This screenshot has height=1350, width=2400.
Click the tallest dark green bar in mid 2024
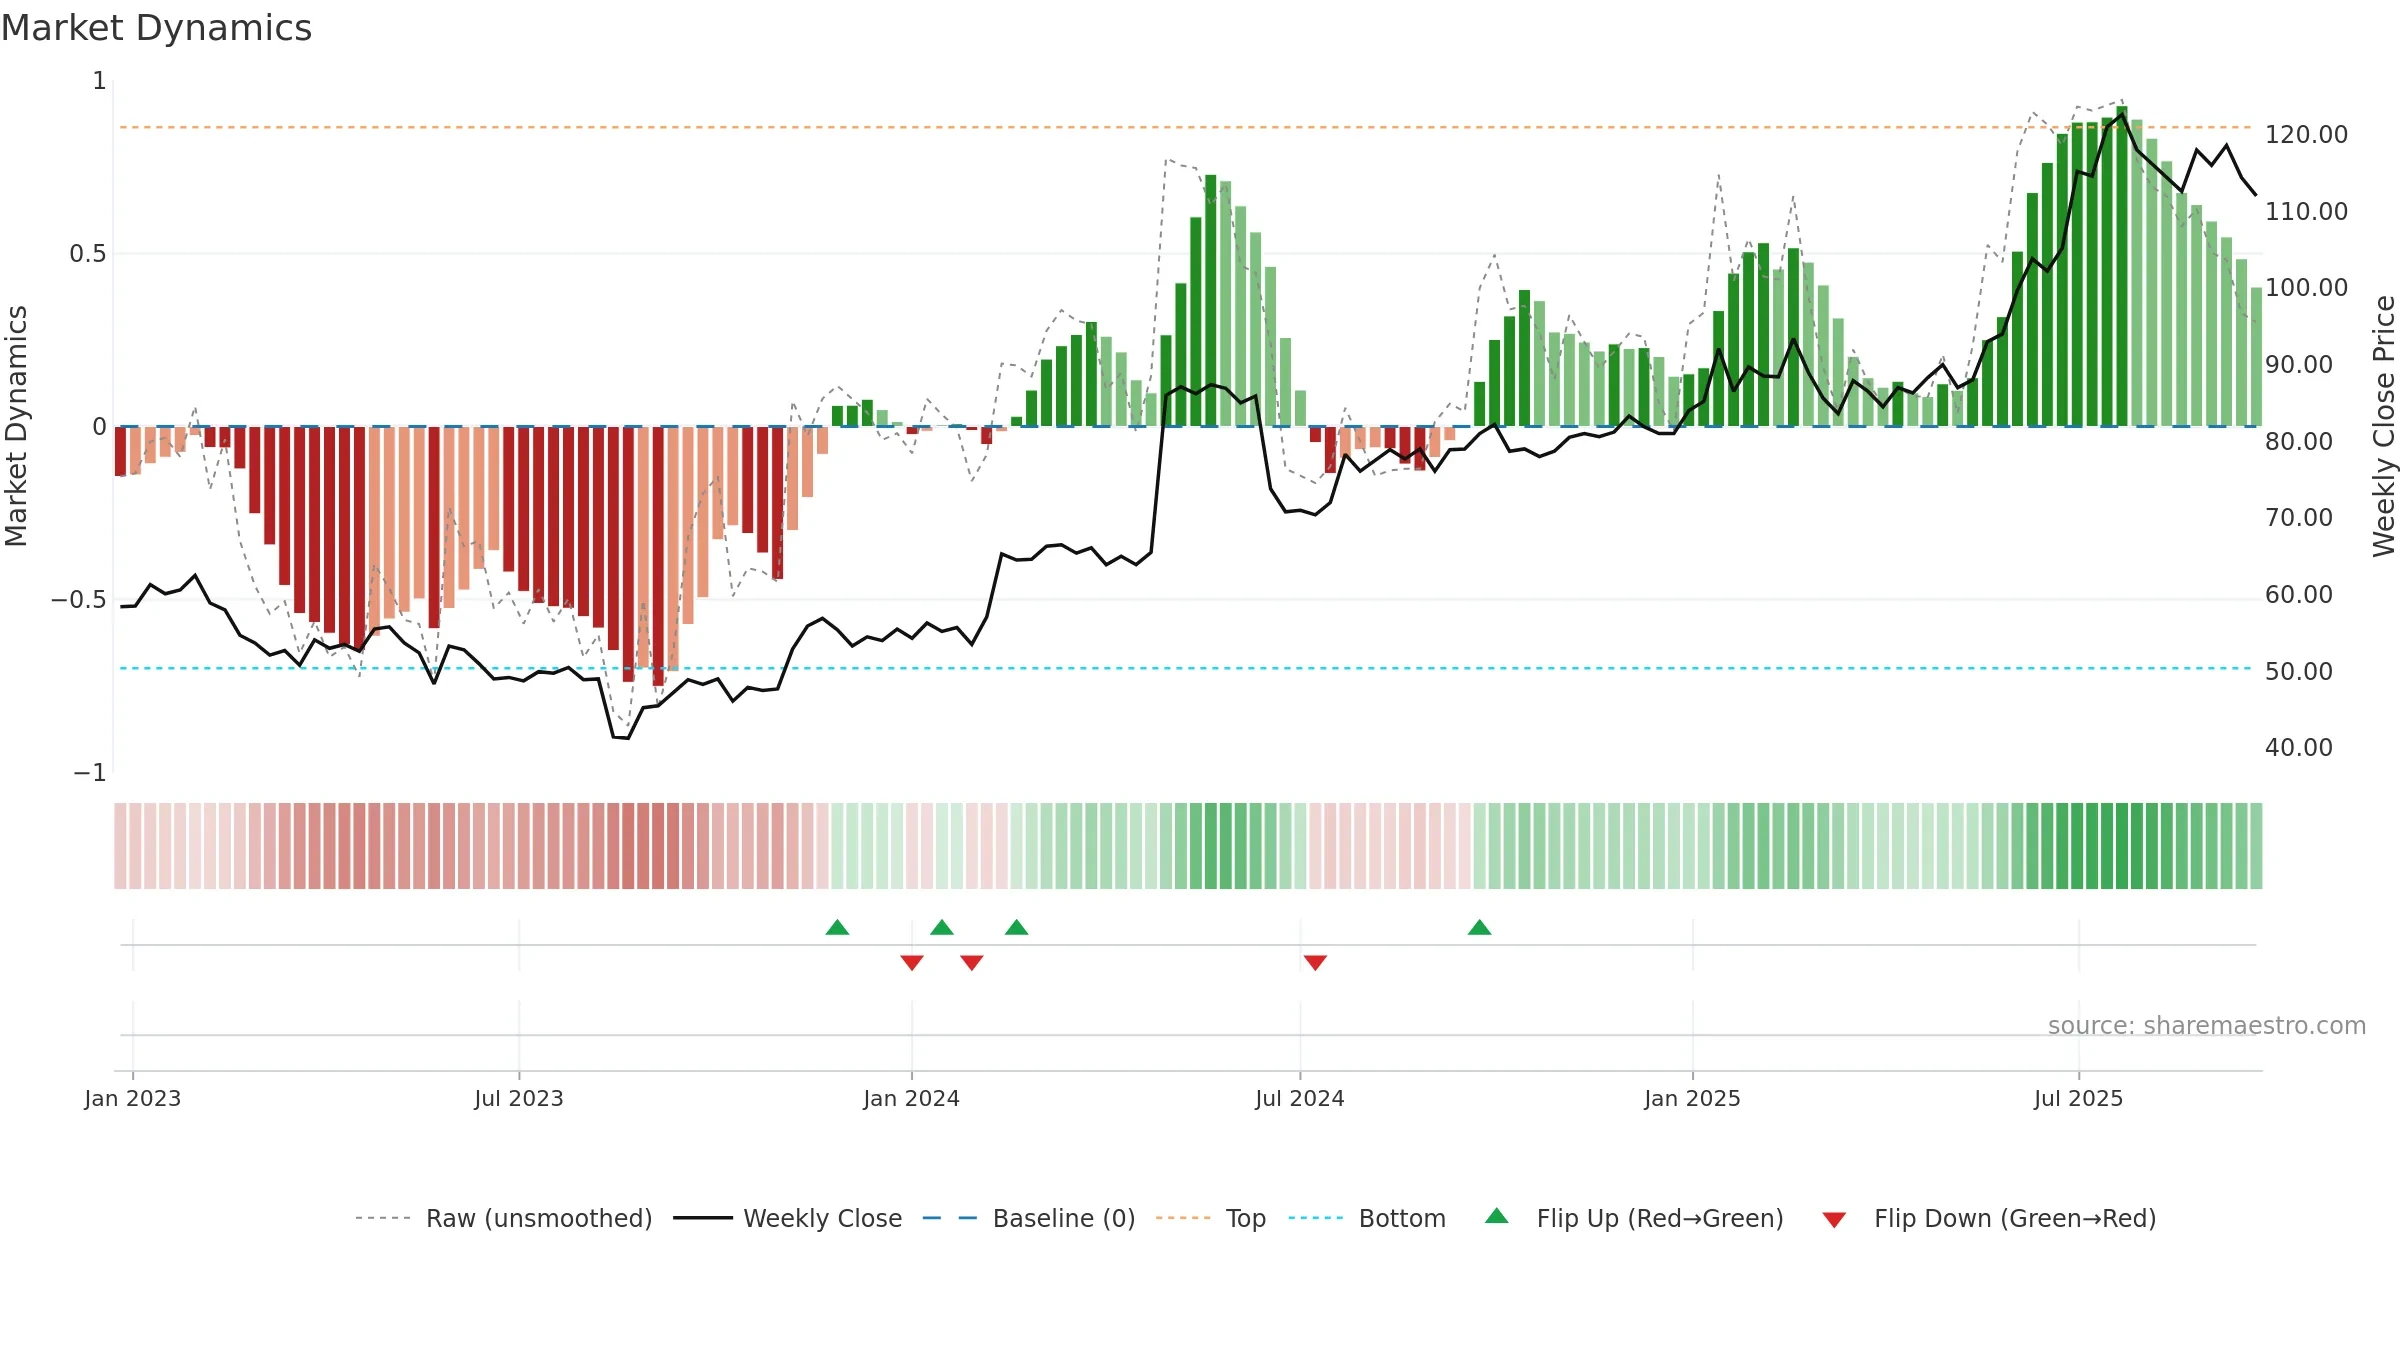coord(1211,300)
